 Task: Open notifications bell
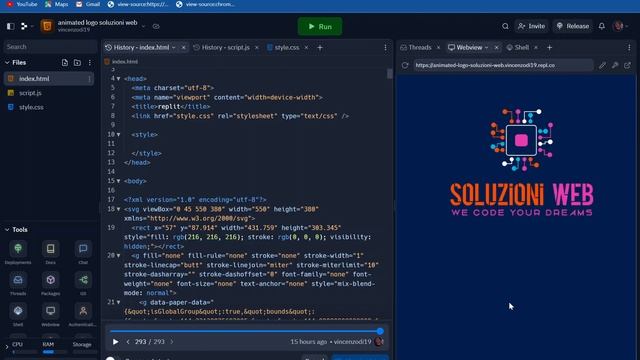pos(602,26)
